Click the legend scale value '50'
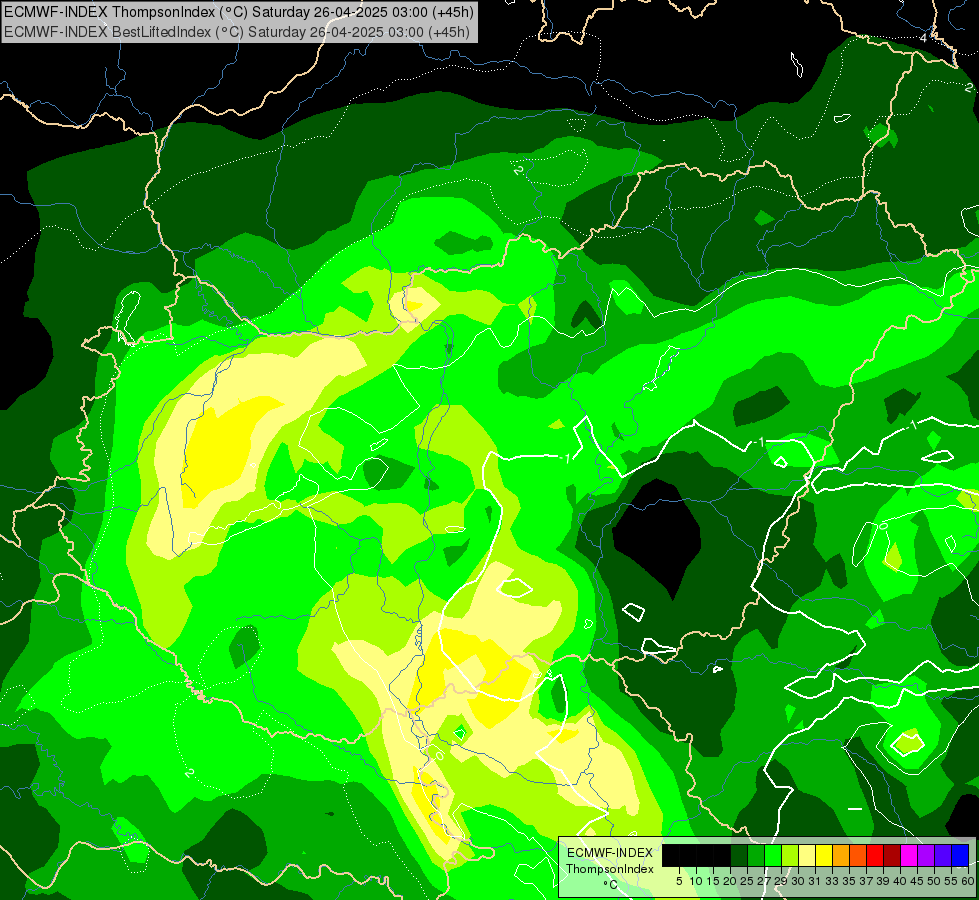The image size is (979, 900). (934, 881)
